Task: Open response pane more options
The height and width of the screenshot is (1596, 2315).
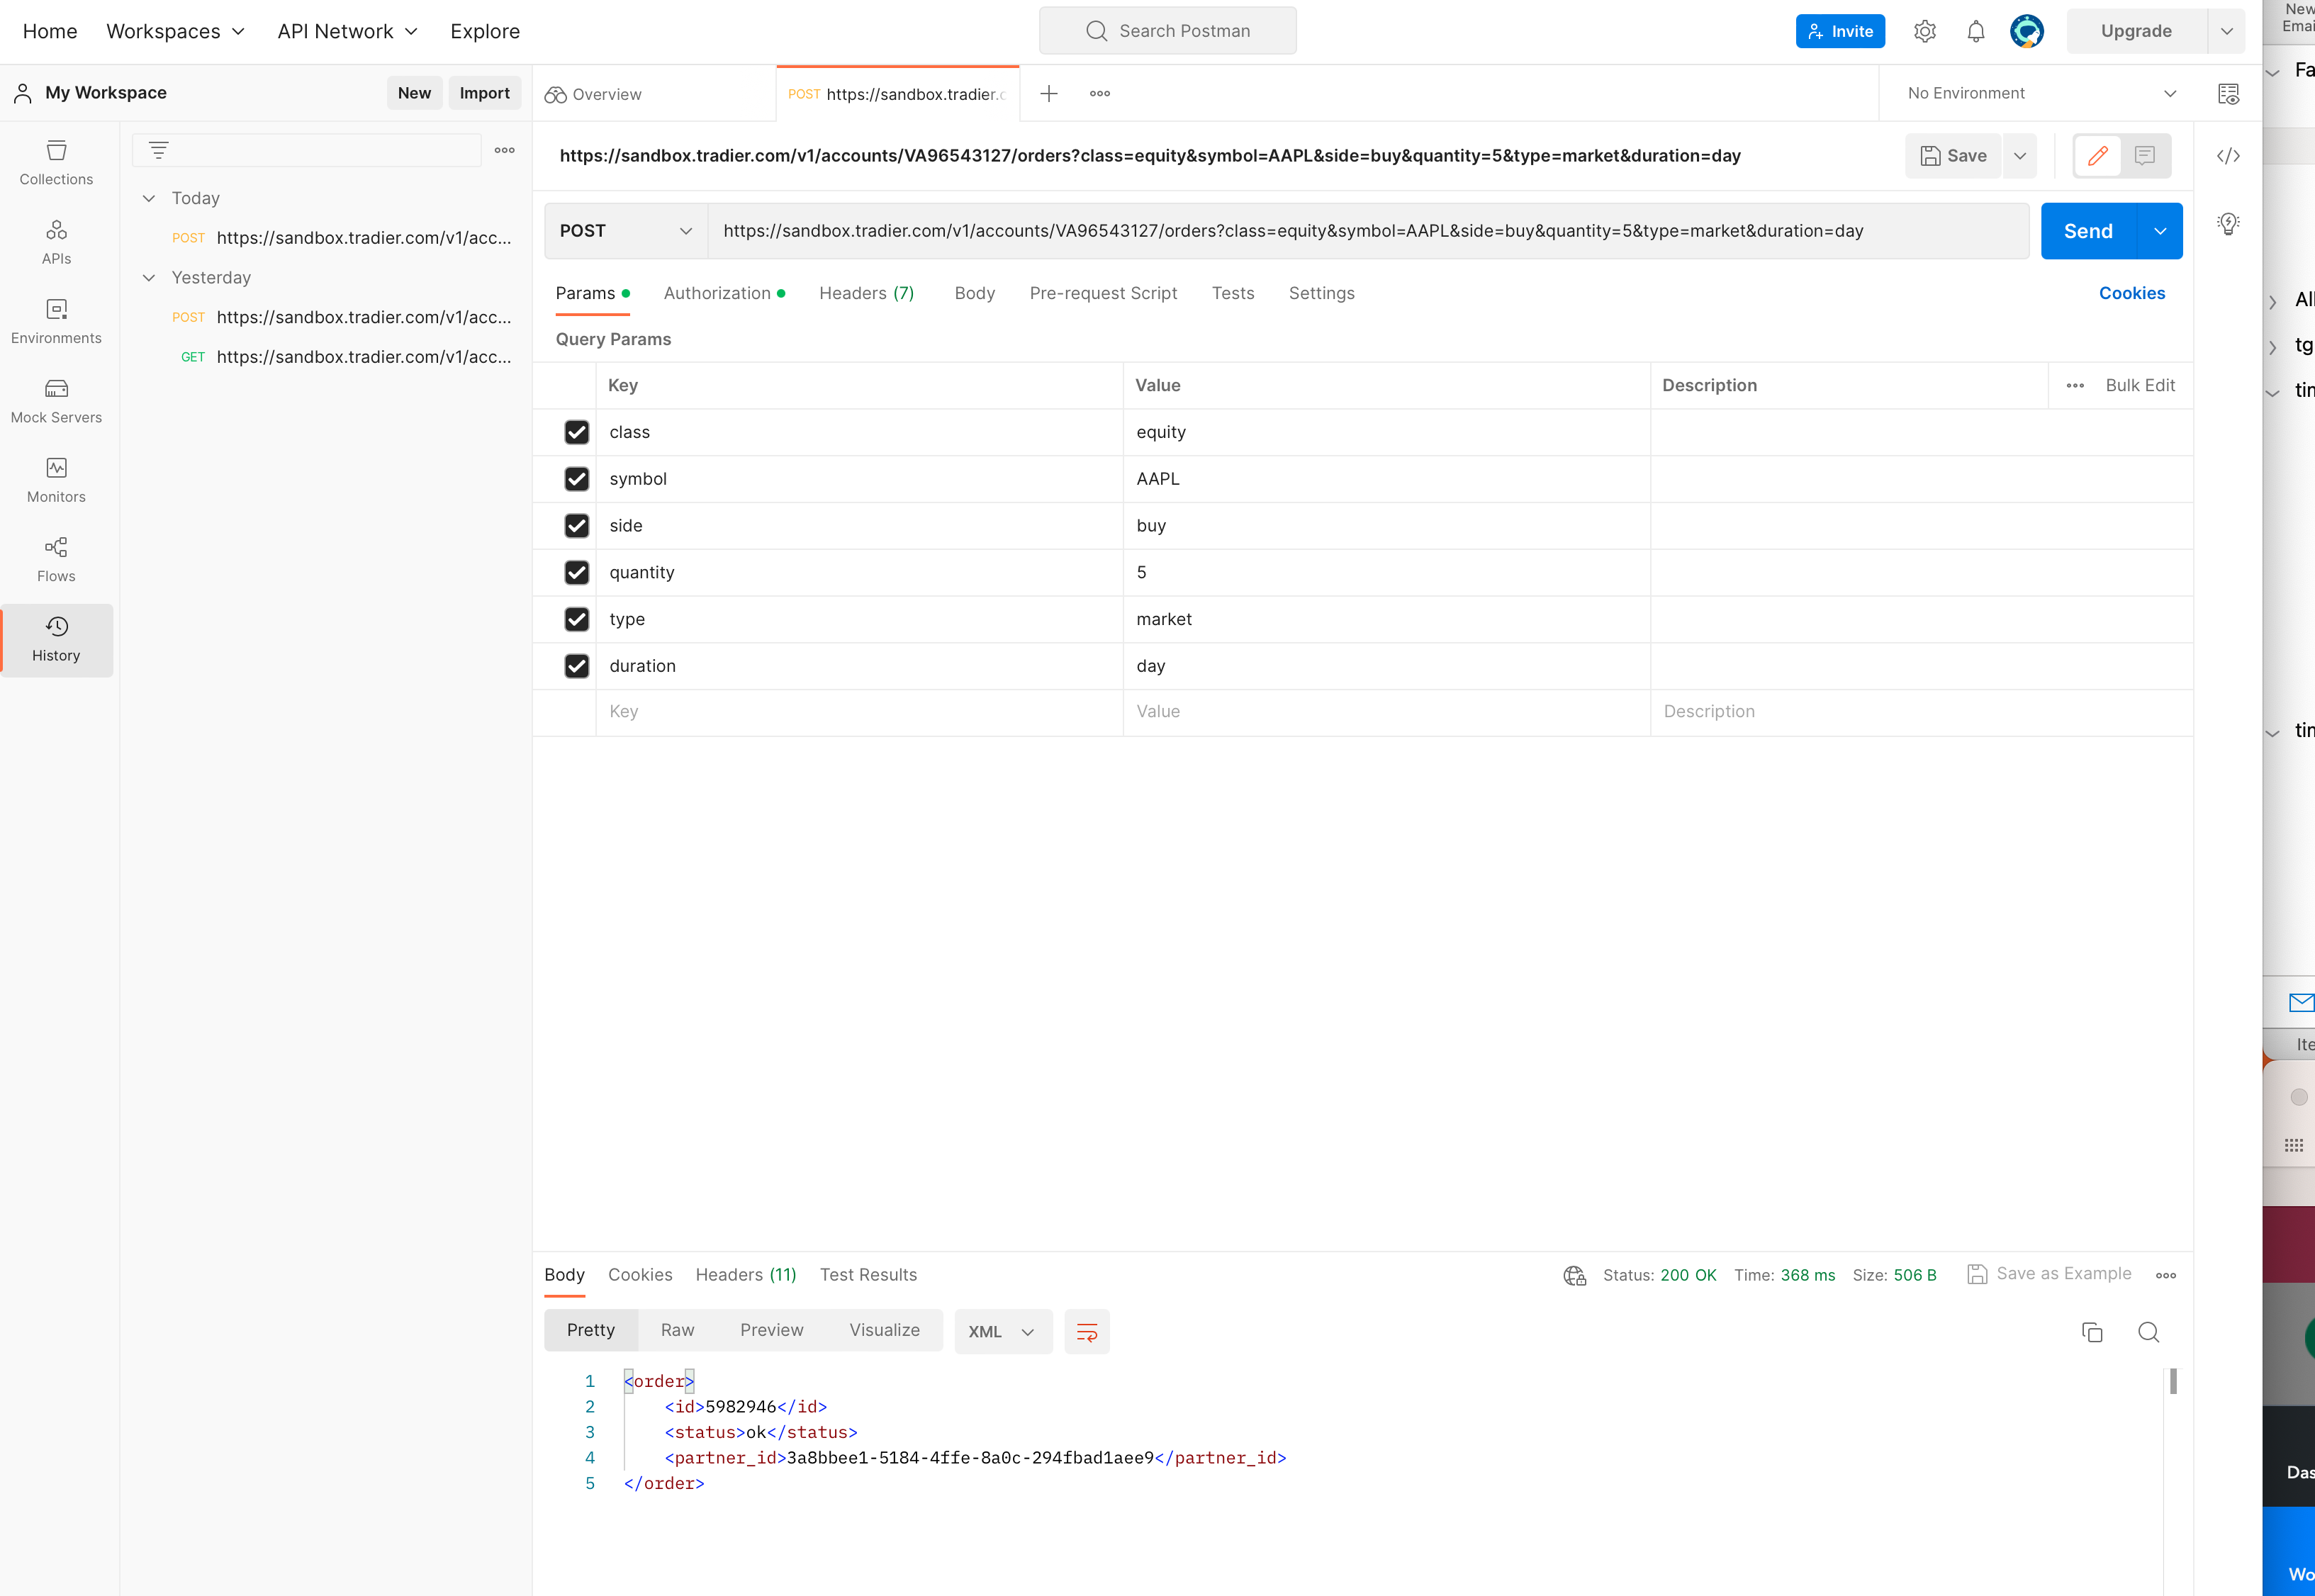Action: click(2165, 1275)
